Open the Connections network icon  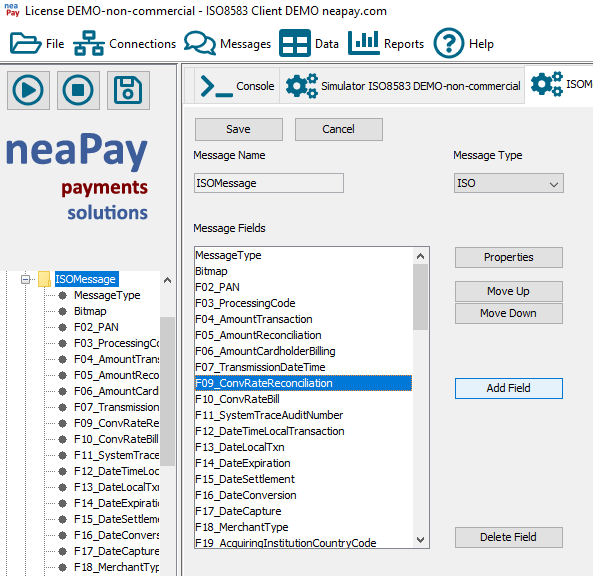tap(88, 43)
